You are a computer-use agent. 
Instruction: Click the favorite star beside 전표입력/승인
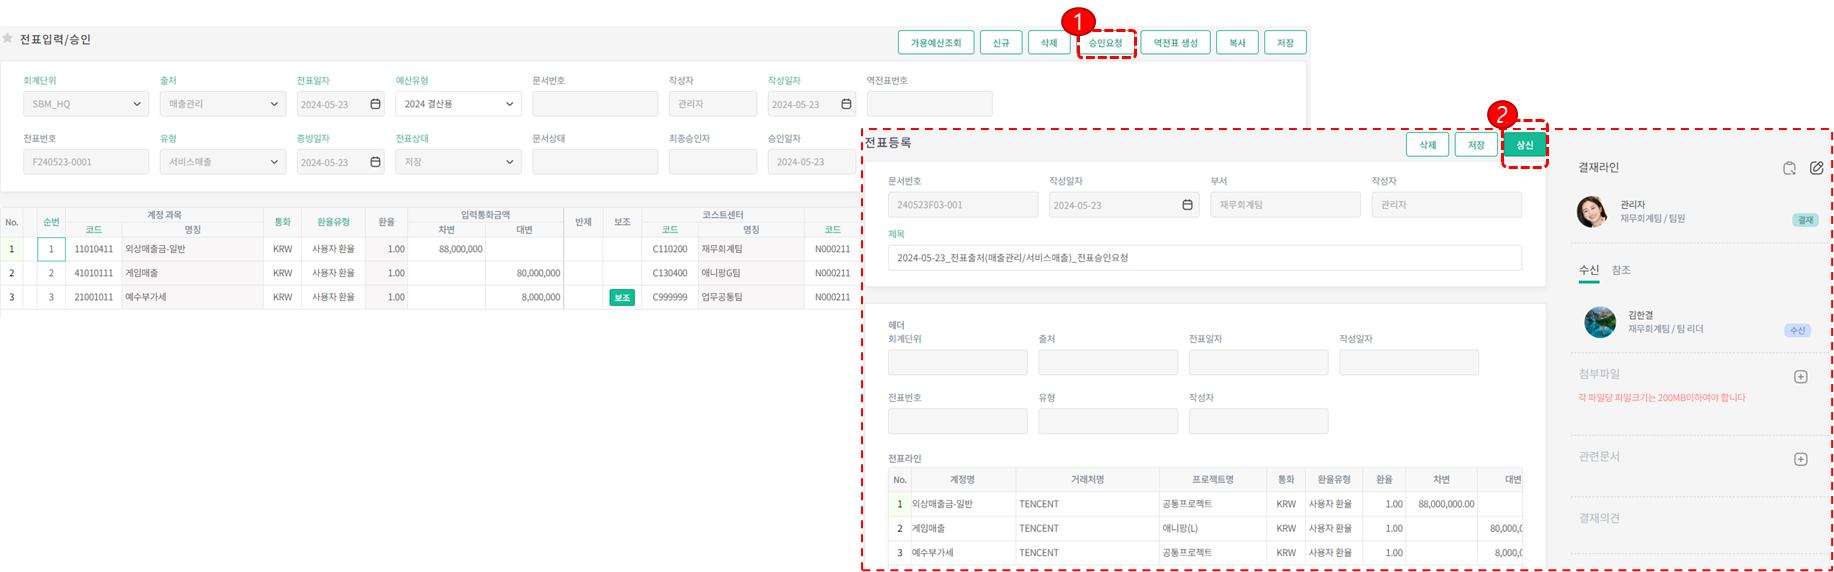point(8,39)
